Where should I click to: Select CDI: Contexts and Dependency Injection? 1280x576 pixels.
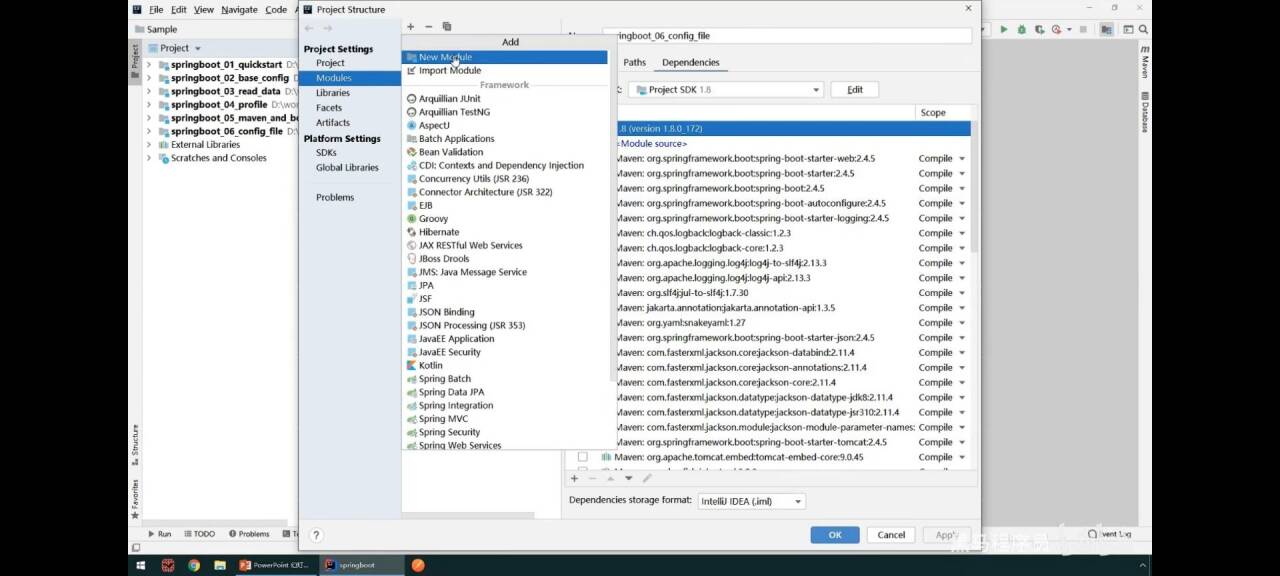504,165
